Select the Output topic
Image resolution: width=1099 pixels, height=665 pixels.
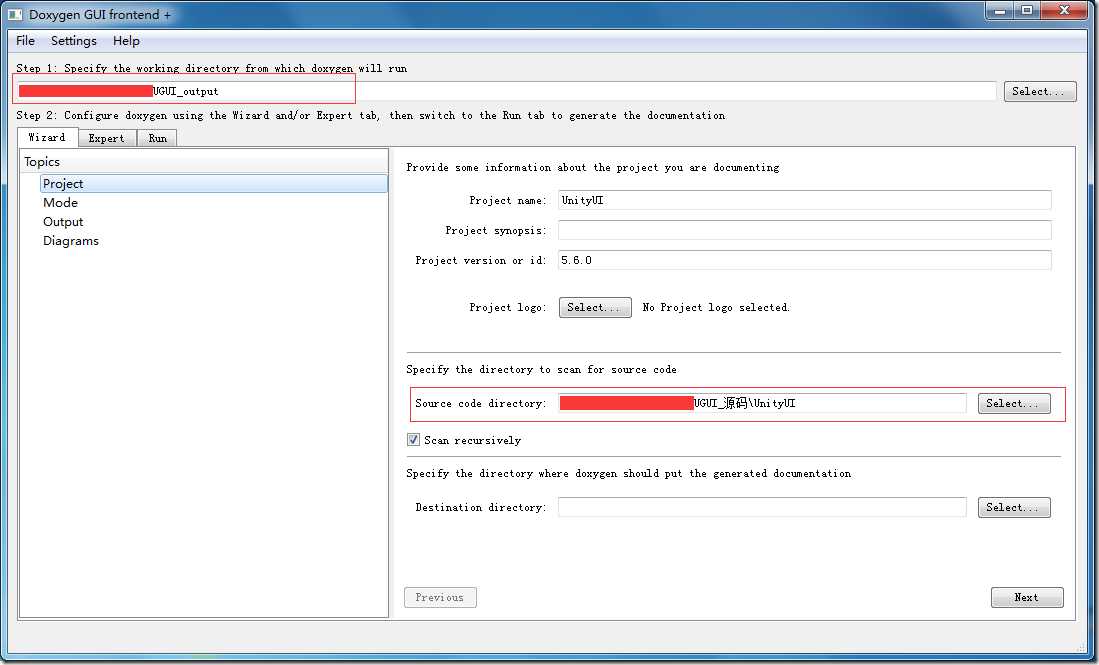point(63,221)
